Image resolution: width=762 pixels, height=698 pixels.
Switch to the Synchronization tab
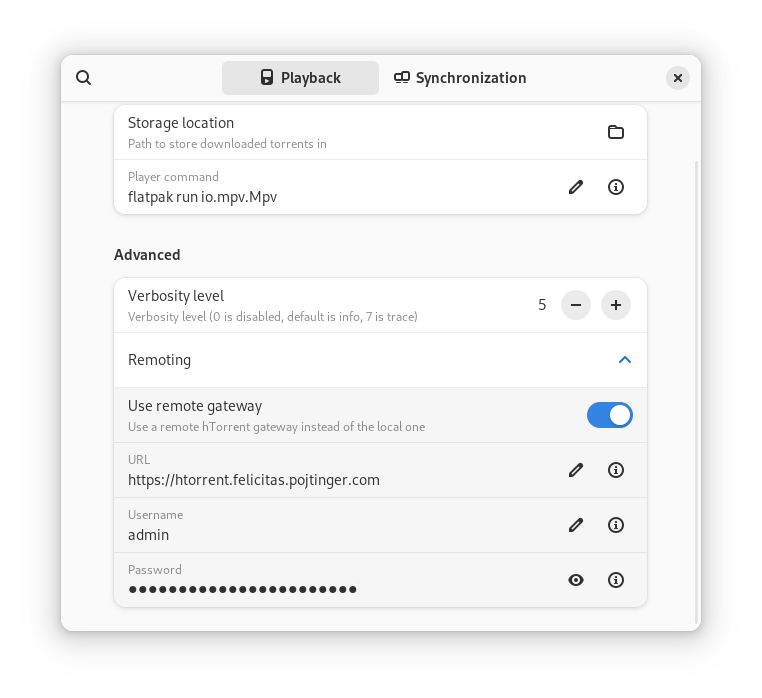click(x=460, y=78)
